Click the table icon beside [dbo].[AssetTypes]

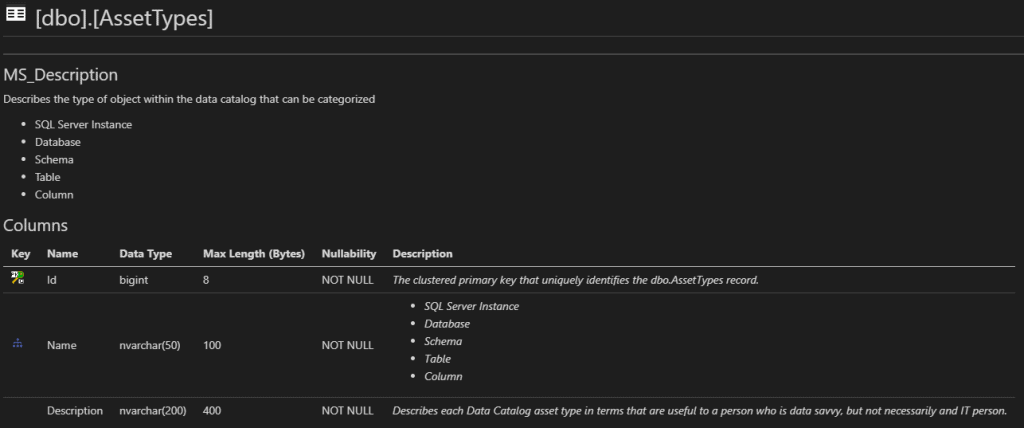coord(16,18)
